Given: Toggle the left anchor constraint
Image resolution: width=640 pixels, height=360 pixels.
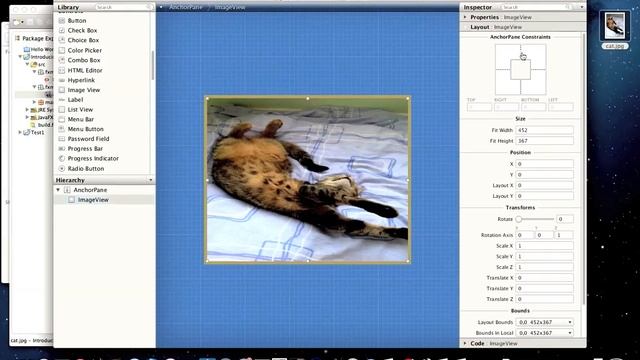Looking at the screenshot, I should click(503, 70).
